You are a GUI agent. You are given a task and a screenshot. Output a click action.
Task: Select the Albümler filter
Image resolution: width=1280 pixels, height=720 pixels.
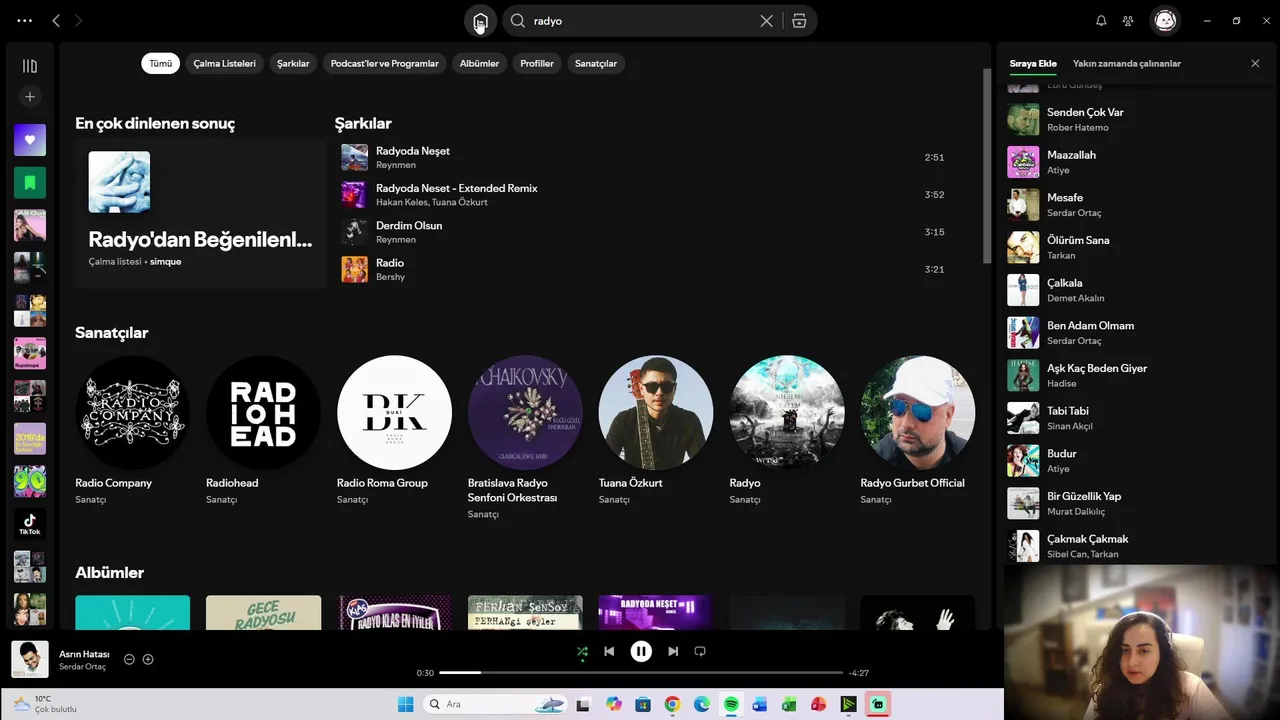click(x=479, y=63)
